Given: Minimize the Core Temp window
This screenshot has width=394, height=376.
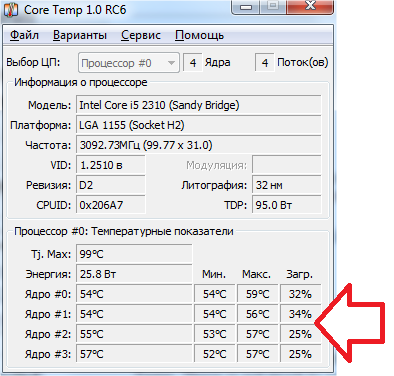Looking at the screenshot, I should tap(246, 7).
